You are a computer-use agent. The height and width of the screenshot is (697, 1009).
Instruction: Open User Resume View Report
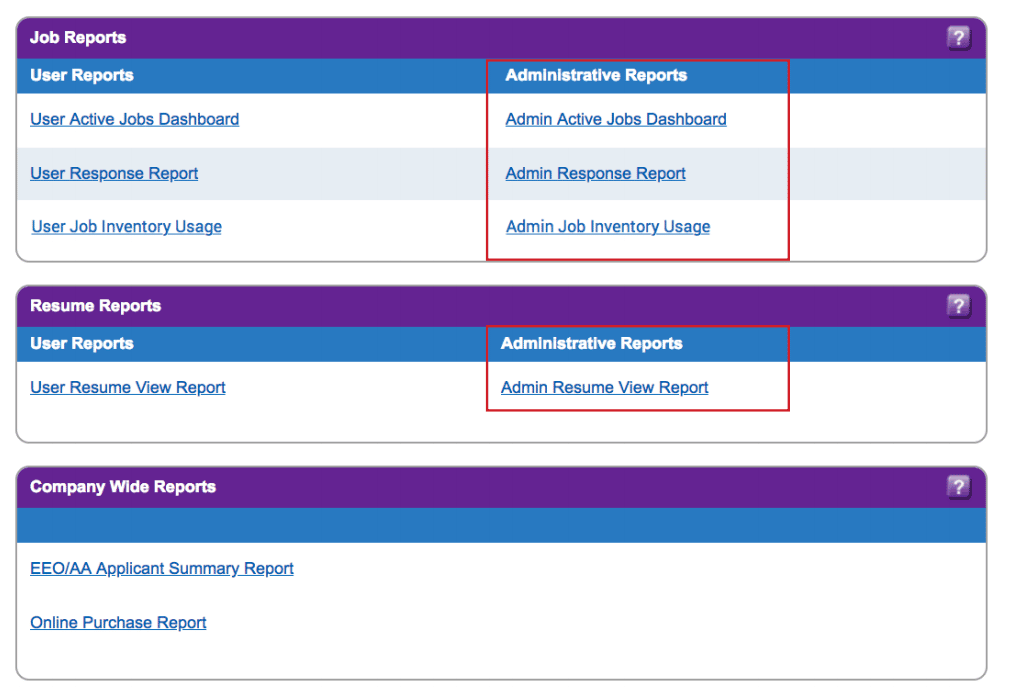(128, 387)
